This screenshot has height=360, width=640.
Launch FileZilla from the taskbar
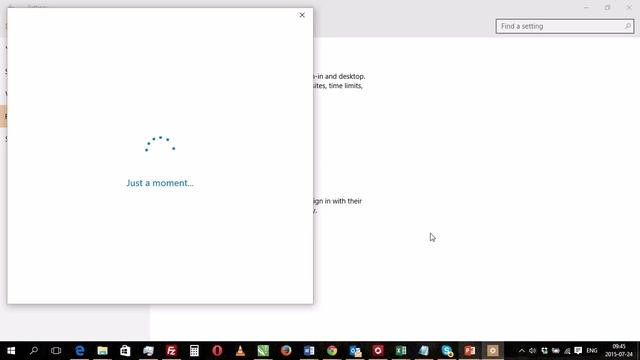[x=171, y=351]
